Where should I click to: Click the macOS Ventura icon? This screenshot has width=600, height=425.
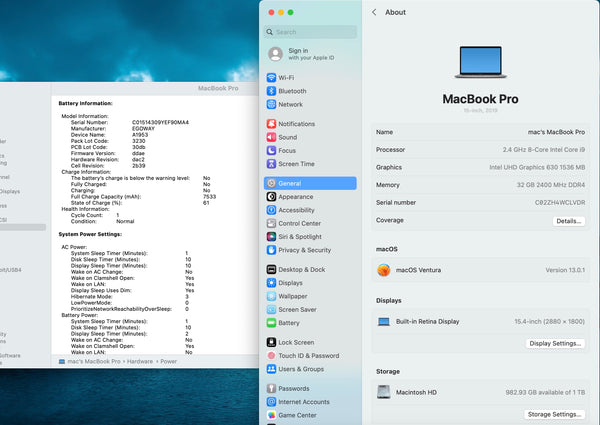coord(384,270)
